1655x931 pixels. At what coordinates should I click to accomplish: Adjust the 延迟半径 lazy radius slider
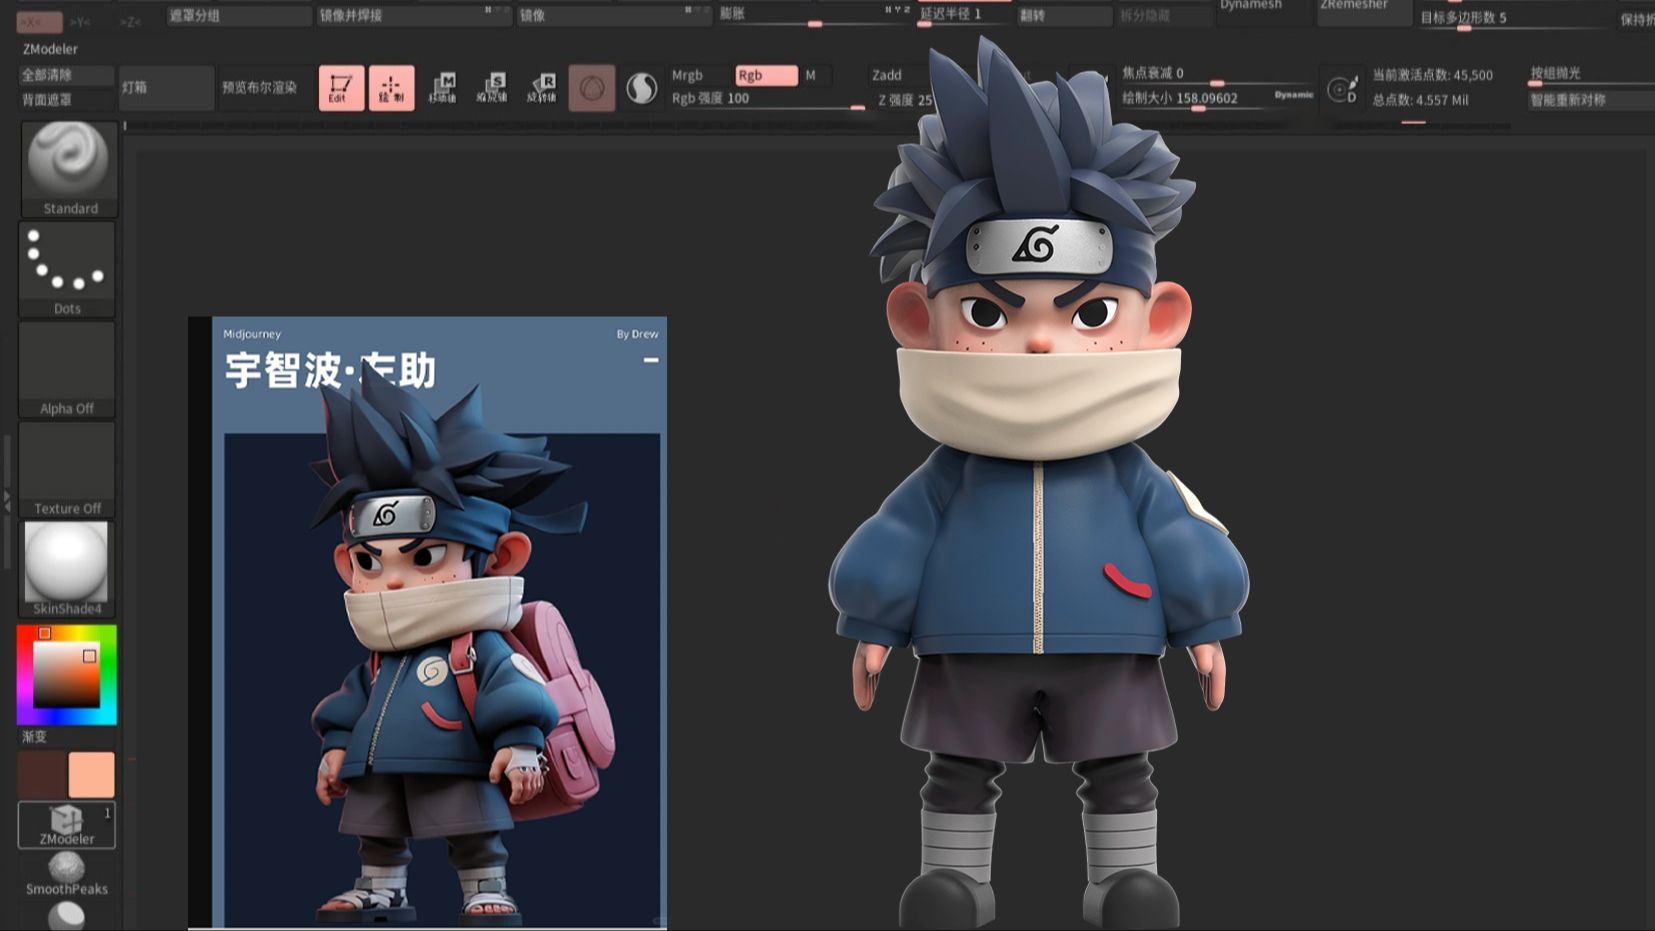pos(964,16)
